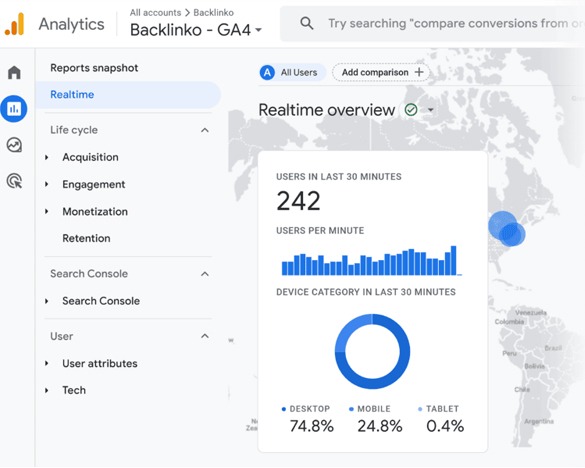Open the Tech reports
This screenshot has height=468, width=585.
pyautogui.click(x=74, y=390)
